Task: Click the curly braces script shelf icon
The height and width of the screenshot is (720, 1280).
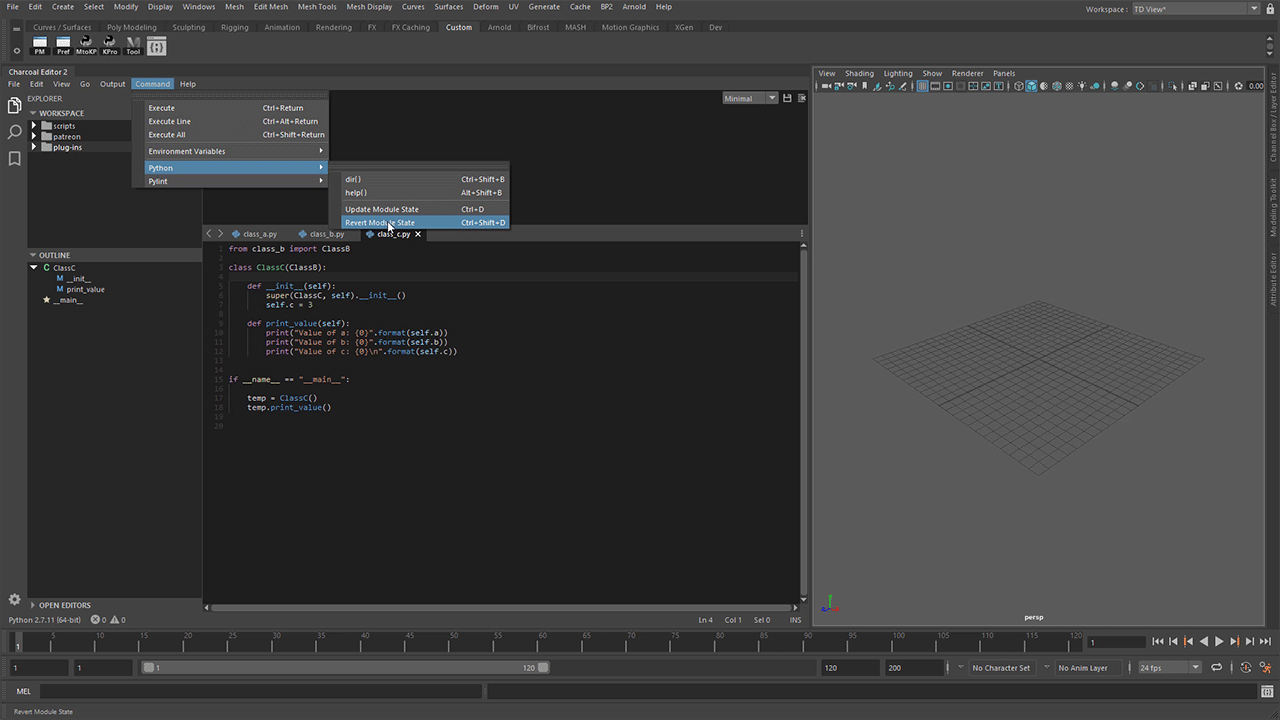Action: 156,46
